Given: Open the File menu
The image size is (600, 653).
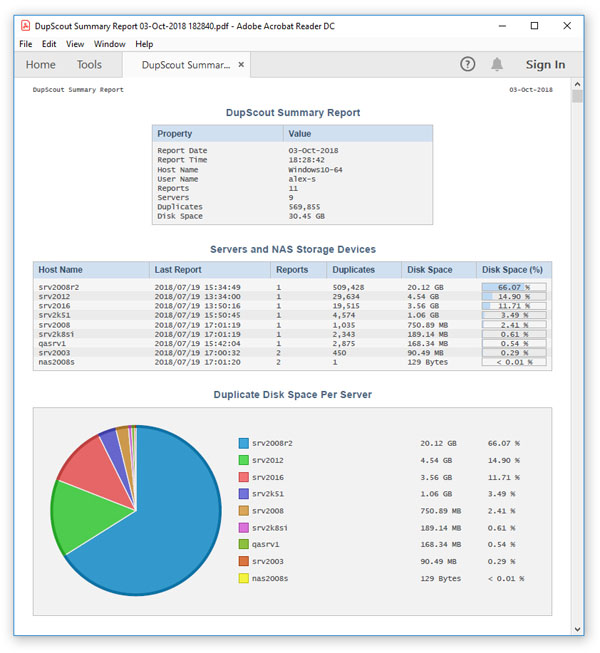Looking at the screenshot, I should click(x=25, y=44).
